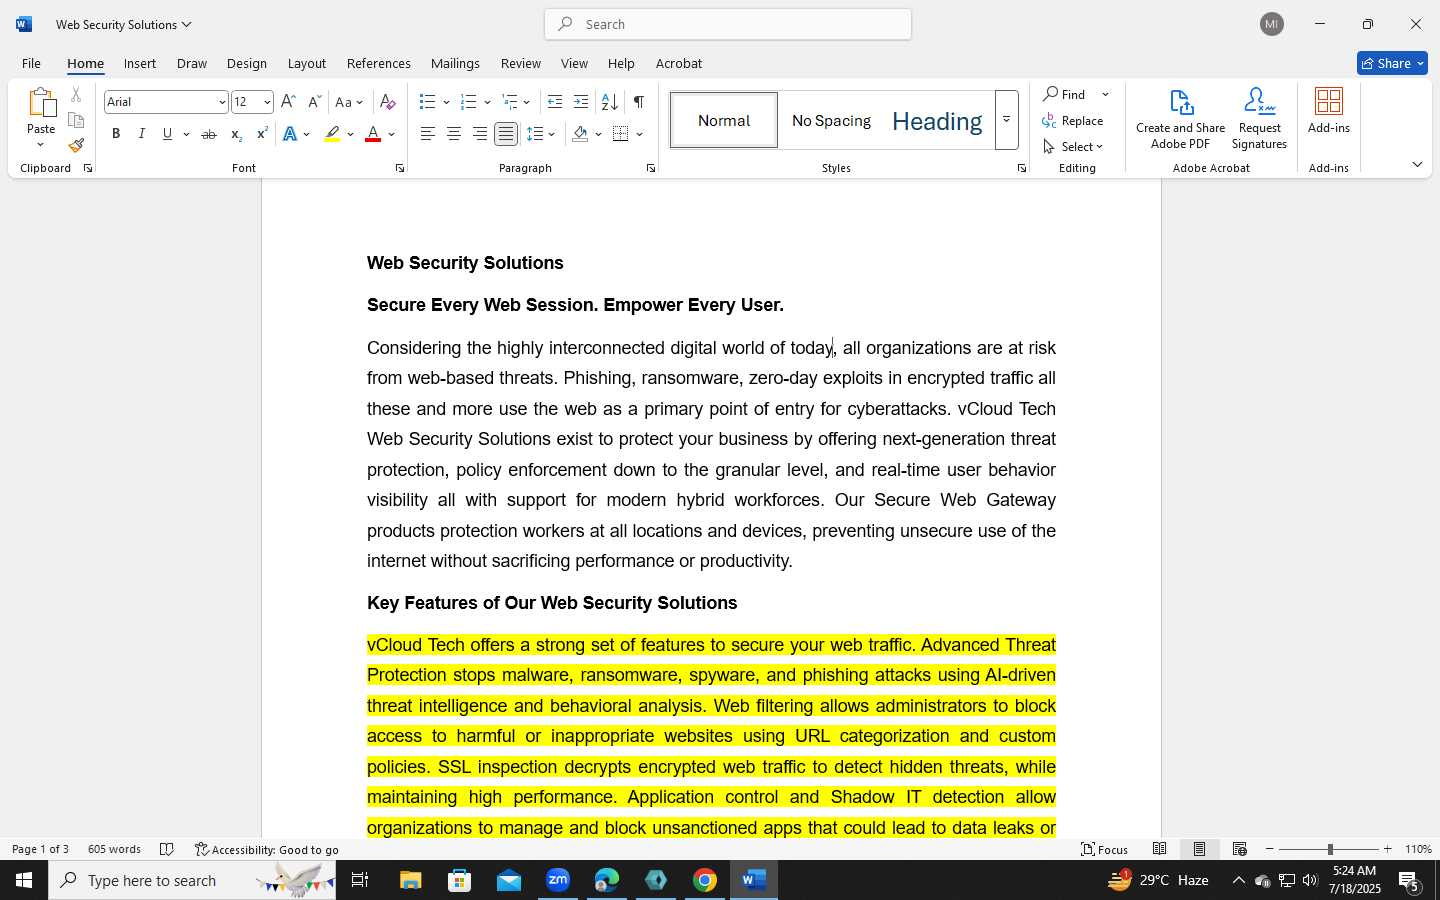This screenshot has height=900, width=1440.
Task: Clear all formatting with the eraser-A icon
Action: (x=388, y=102)
